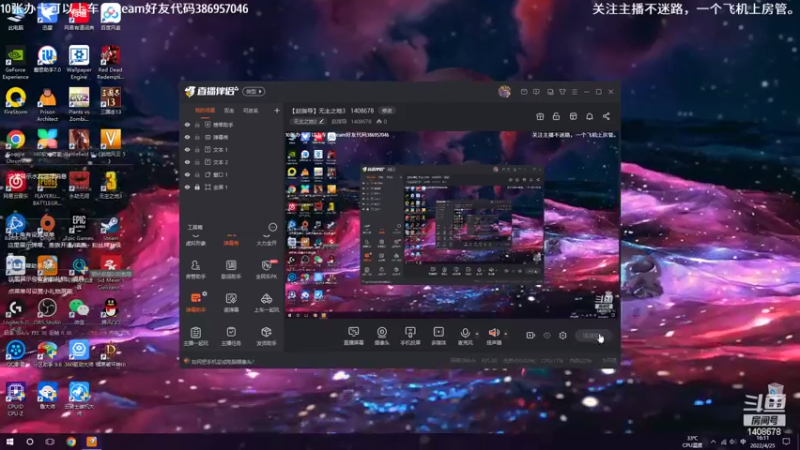Select the GeForce Experience desktop shortcut

tap(15, 63)
